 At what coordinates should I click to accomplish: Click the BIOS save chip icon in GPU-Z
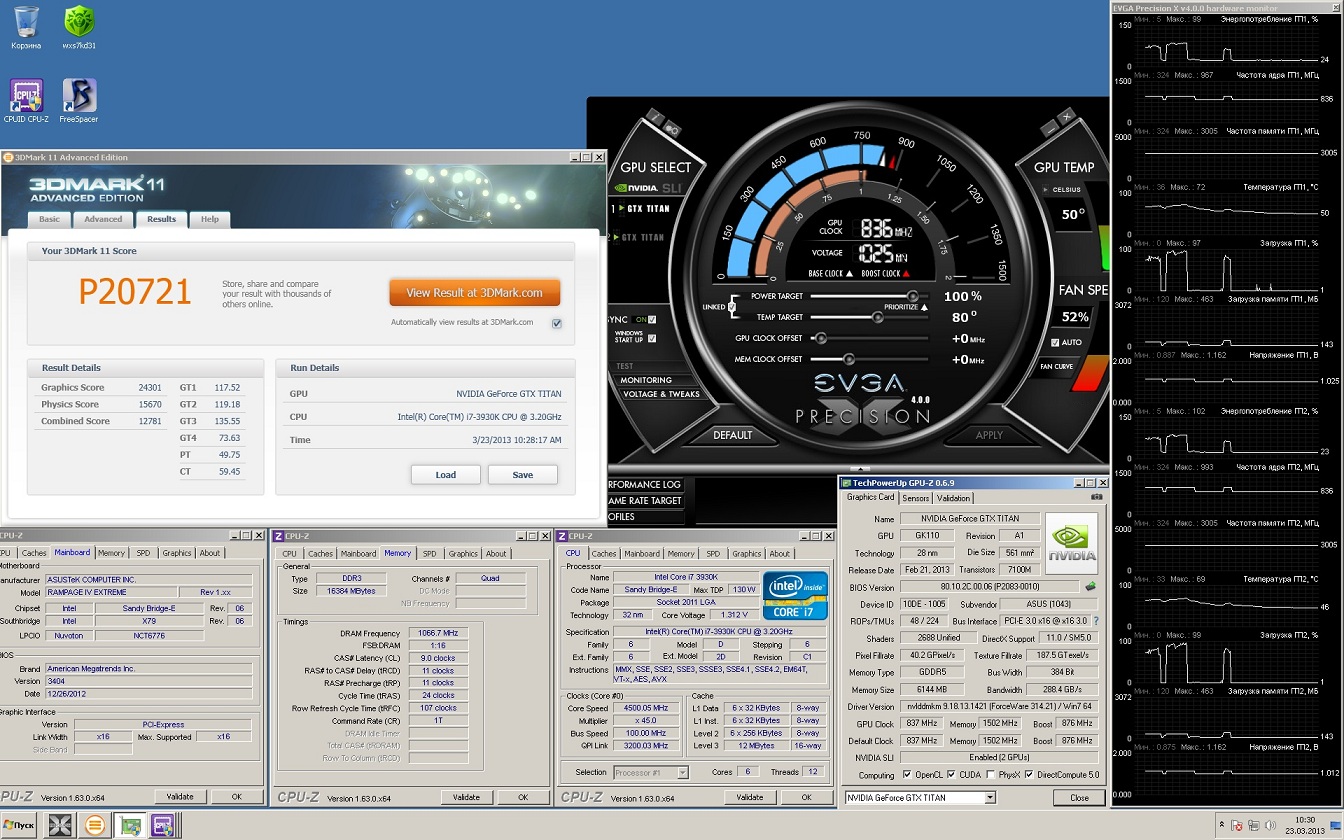[x=1090, y=587]
